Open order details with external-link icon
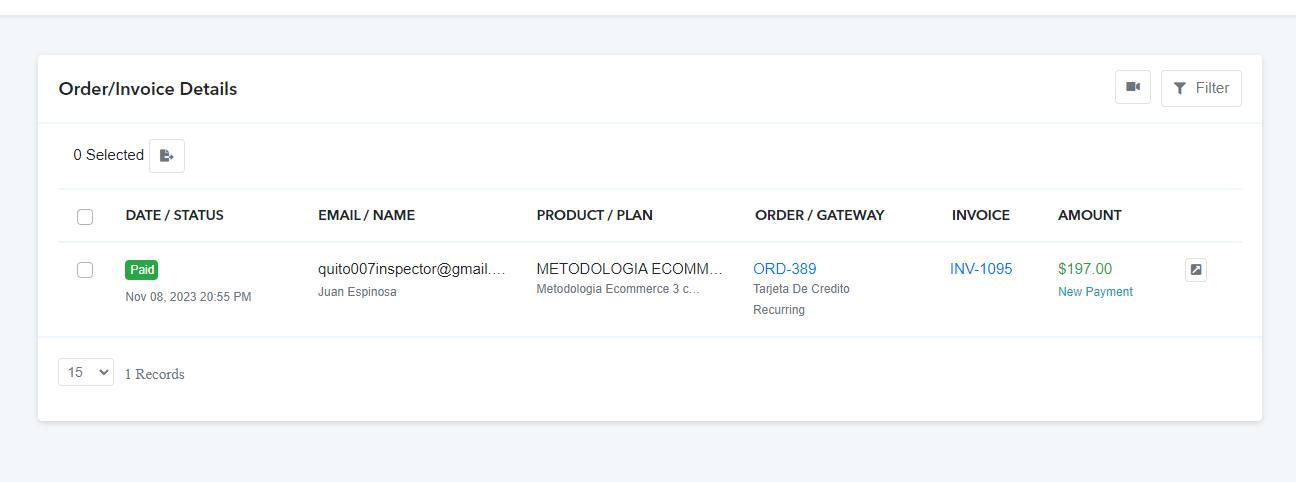Image resolution: width=1296 pixels, height=482 pixels. pyautogui.click(x=1196, y=270)
